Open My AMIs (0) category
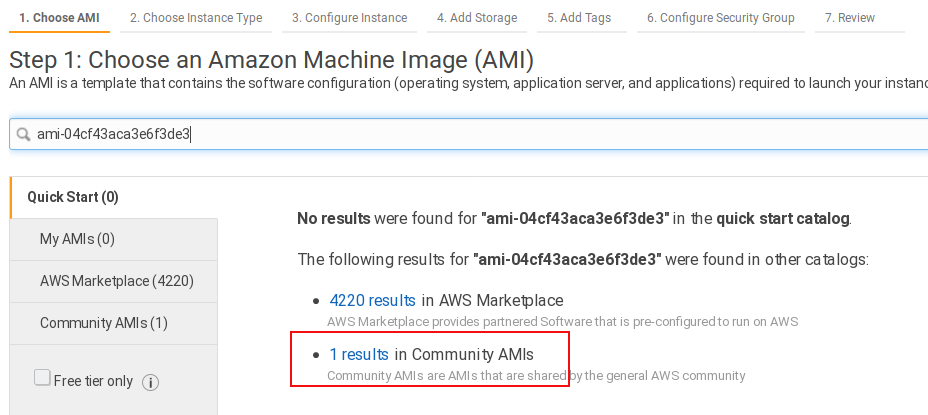 click(78, 239)
